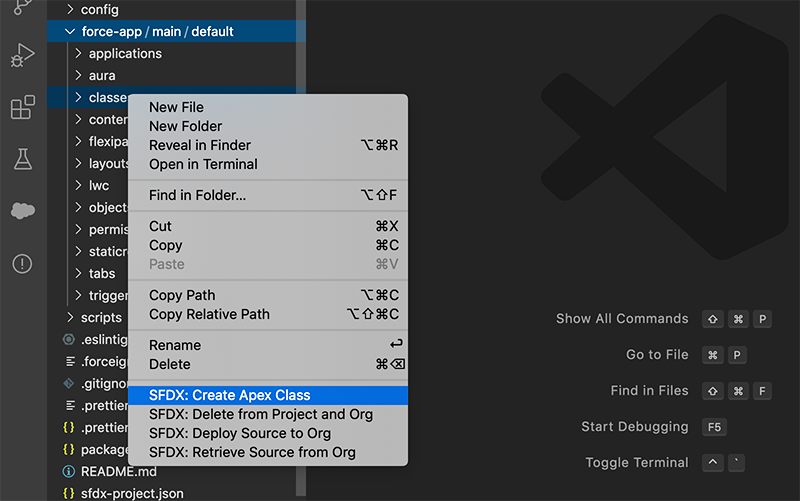Open the Salesforce cloud org browser icon
Viewport: 800px width, 501px height.
22,210
